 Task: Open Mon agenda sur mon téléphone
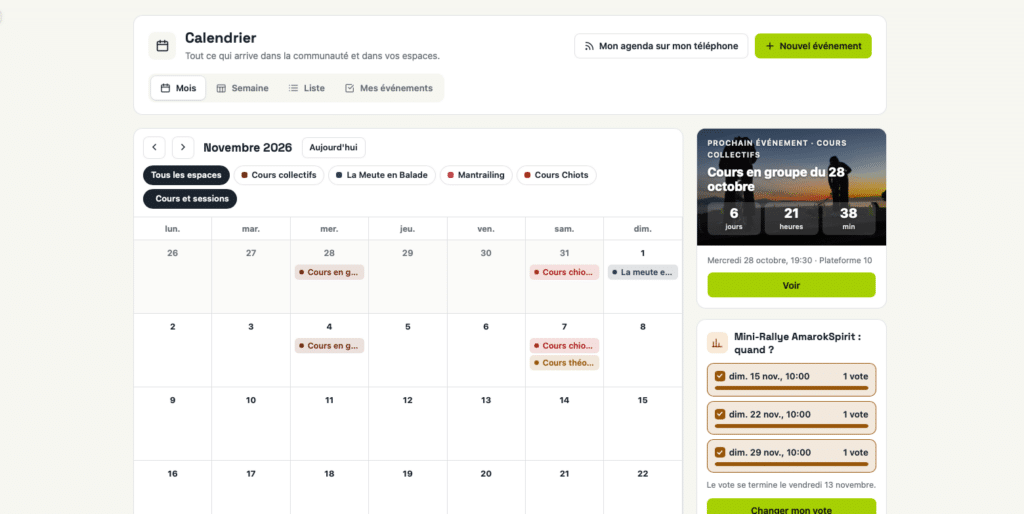(x=661, y=46)
